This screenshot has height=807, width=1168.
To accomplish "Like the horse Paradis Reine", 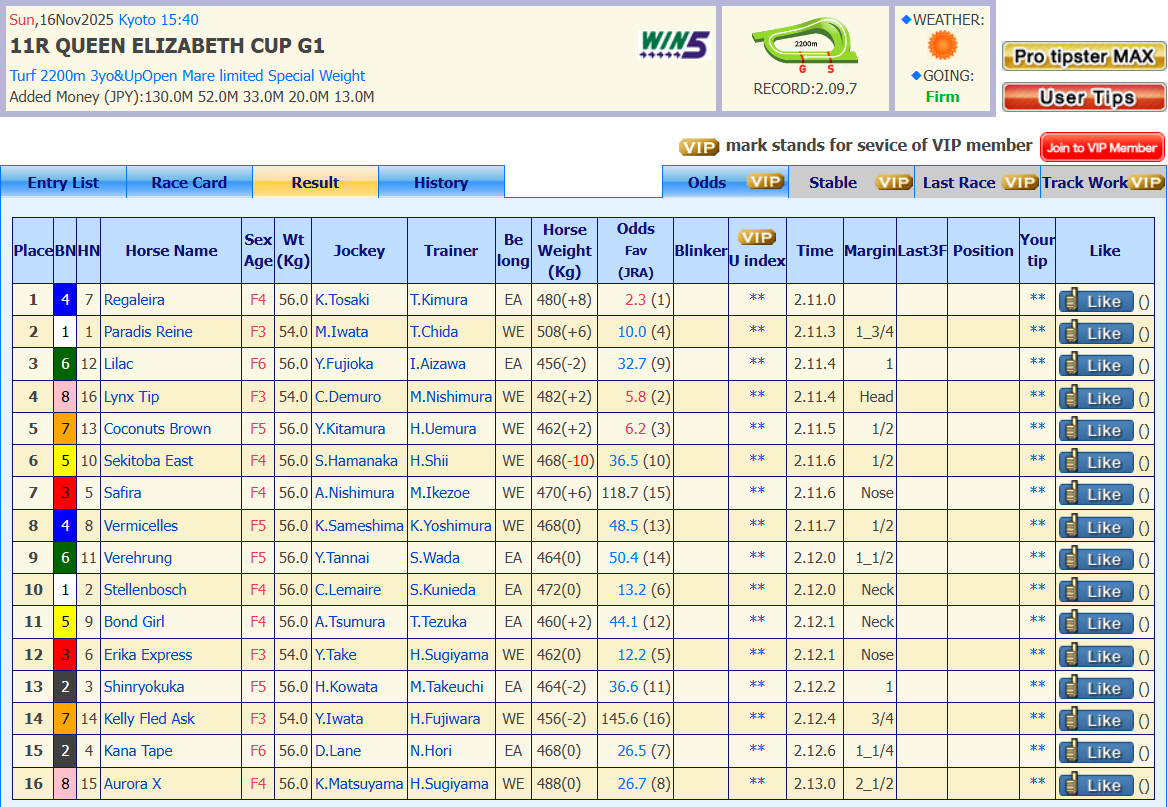I will pyautogui.click(x=1096, y=333).
